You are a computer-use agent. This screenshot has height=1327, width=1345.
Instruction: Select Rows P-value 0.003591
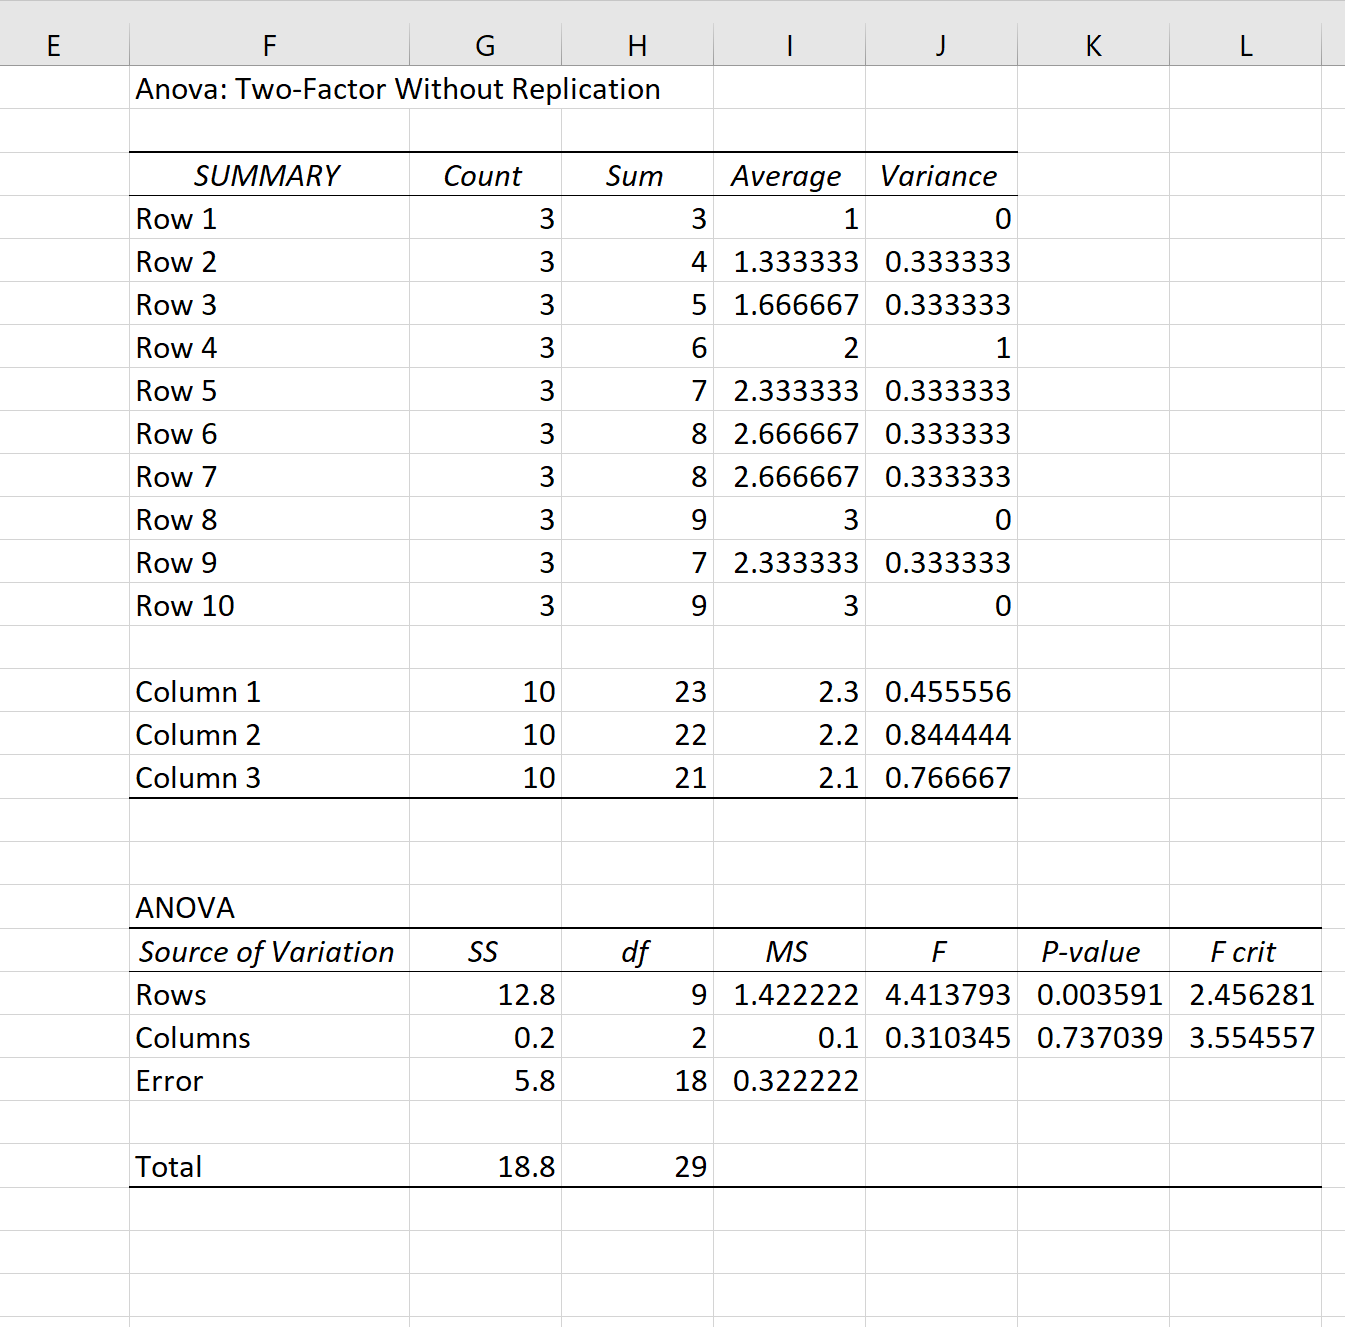click(x=1093, y=994)
